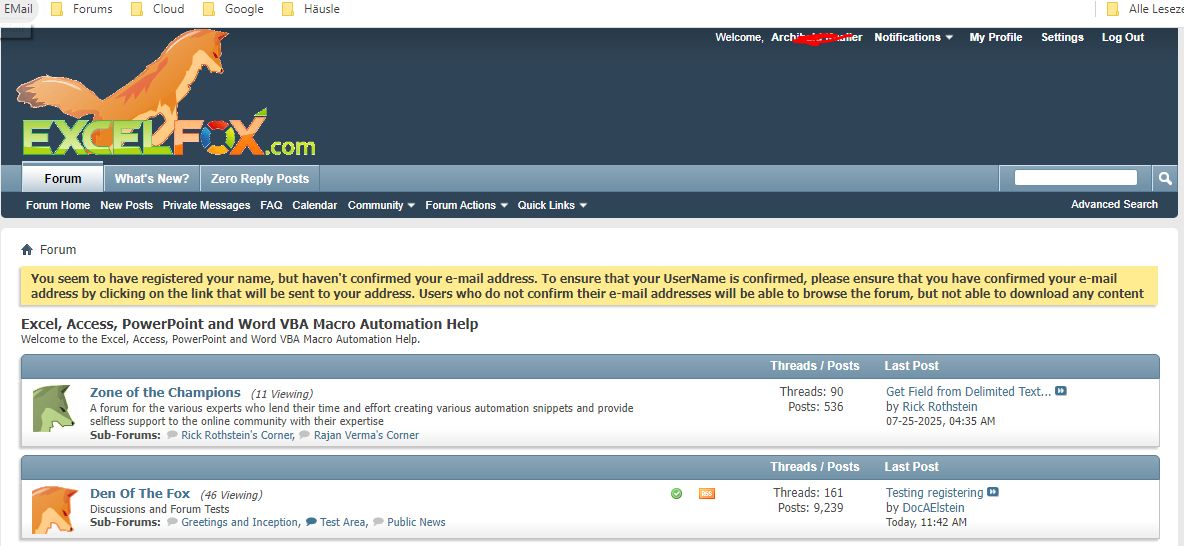Open Advanced Search
Viewport: 1184px width, 546px height.
1114,204
